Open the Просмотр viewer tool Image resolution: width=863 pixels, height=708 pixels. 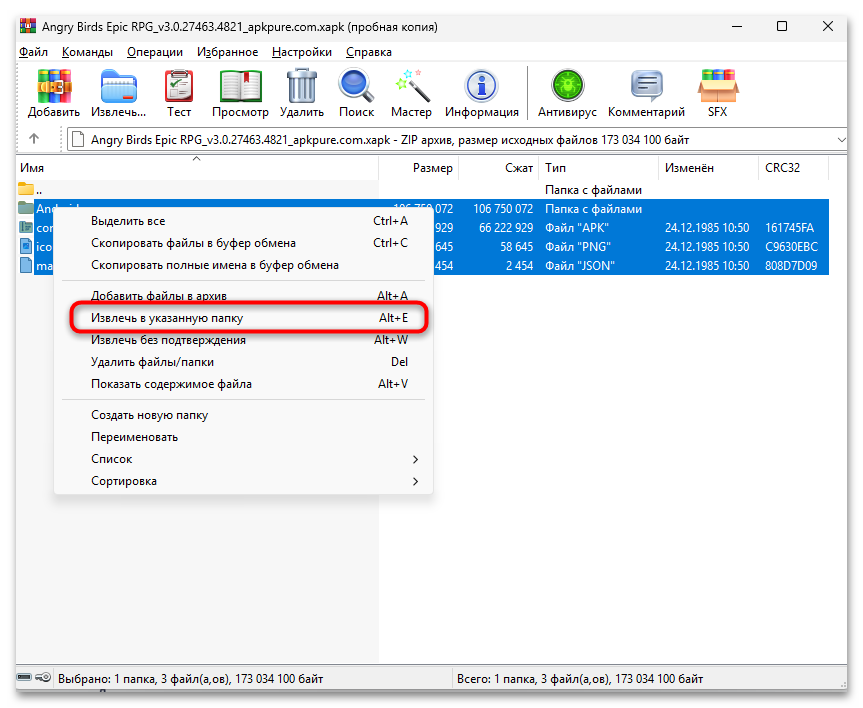241,86
